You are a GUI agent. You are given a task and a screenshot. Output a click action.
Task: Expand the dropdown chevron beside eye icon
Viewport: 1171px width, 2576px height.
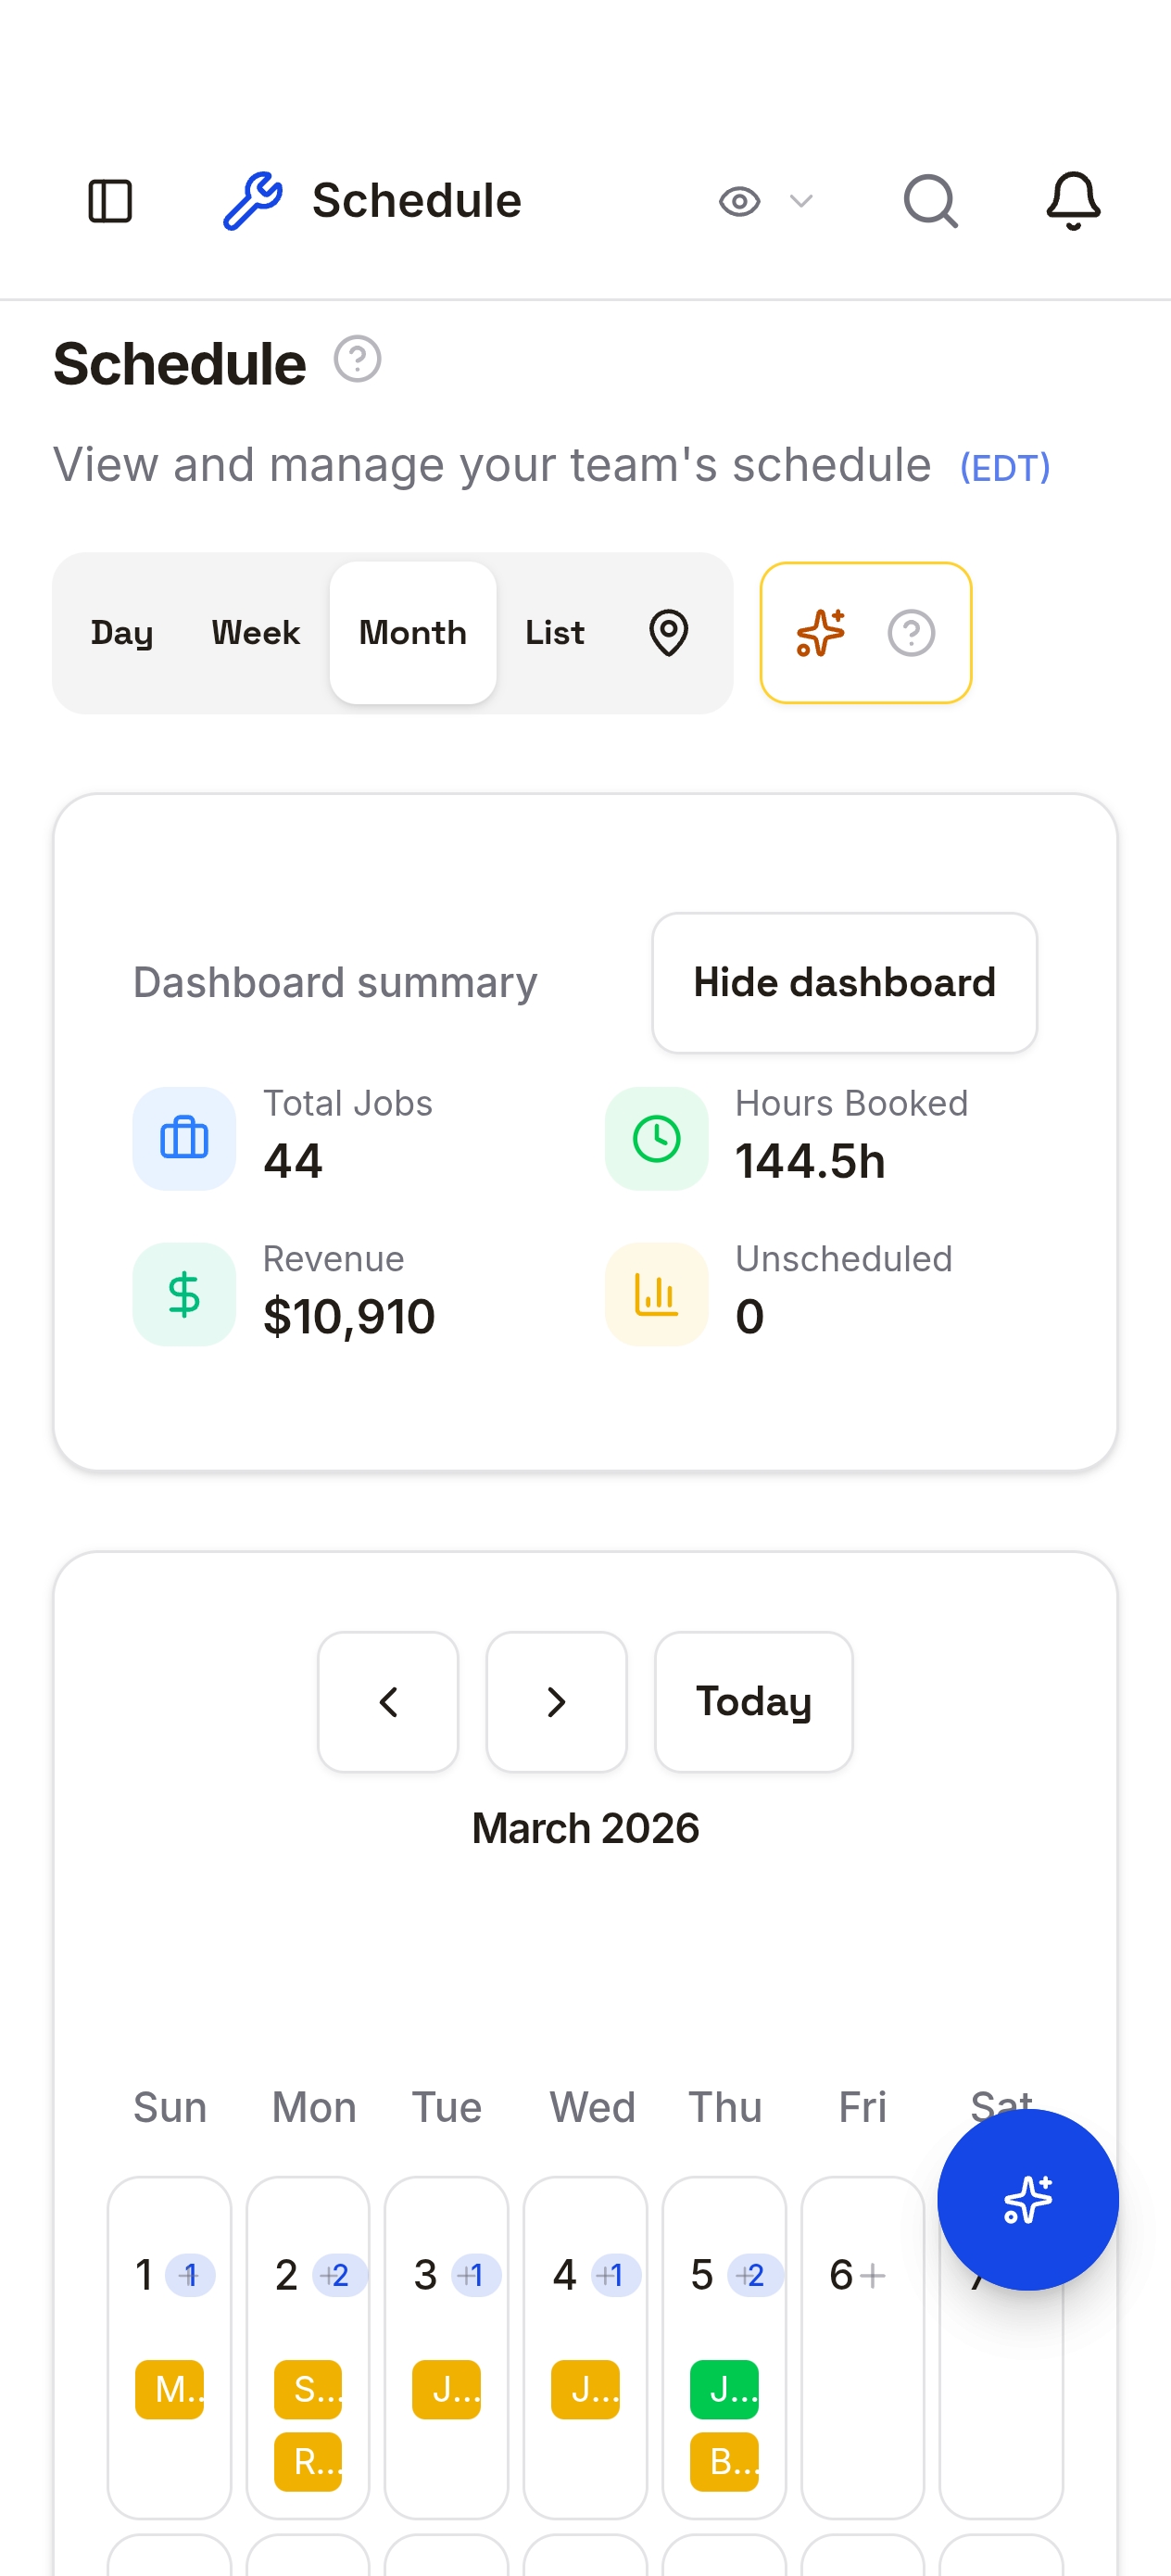tap(801, 201)
